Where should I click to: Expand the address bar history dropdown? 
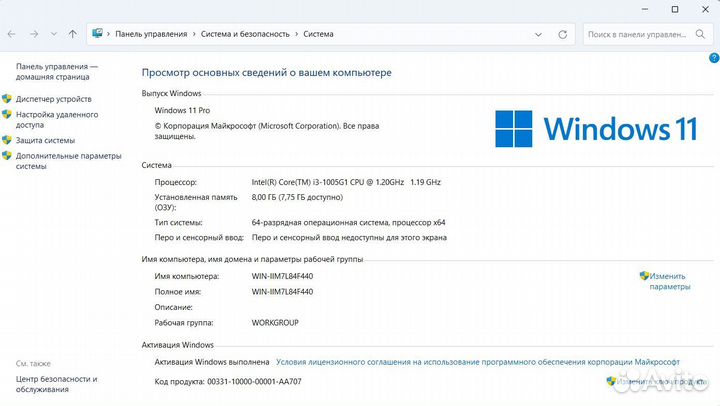click(x=538, y=34)
